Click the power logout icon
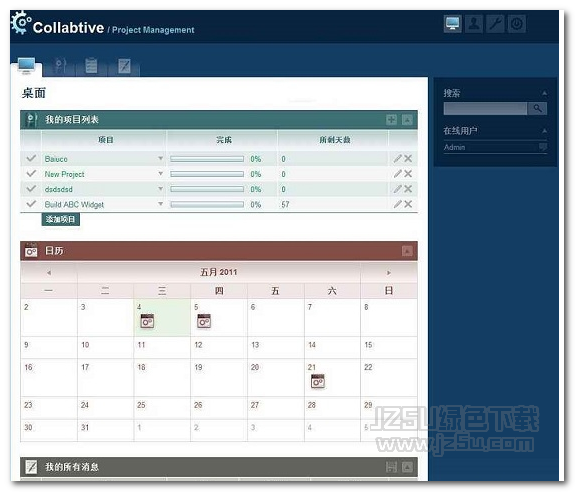Screen dimensions: 575x492 pos(517,24)
